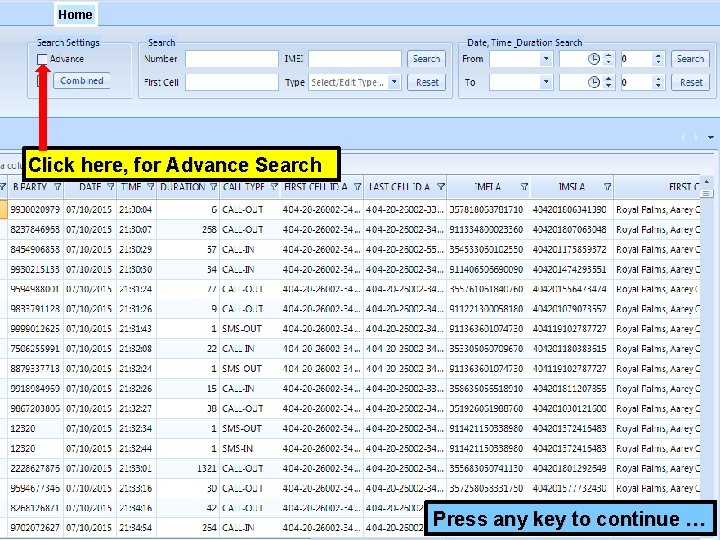
Task: Click the First Cell input field
Action: coord(232,82)
